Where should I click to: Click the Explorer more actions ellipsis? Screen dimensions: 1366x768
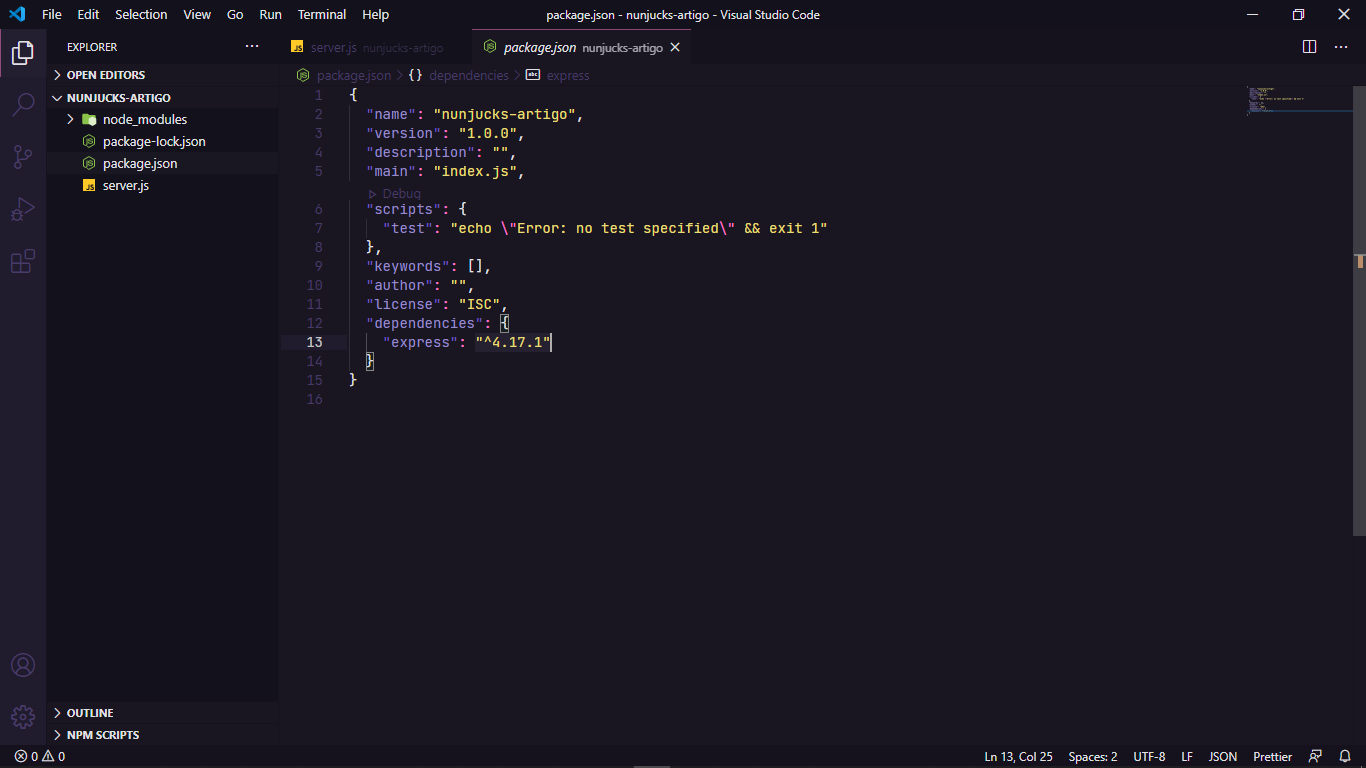coord(252,47)
